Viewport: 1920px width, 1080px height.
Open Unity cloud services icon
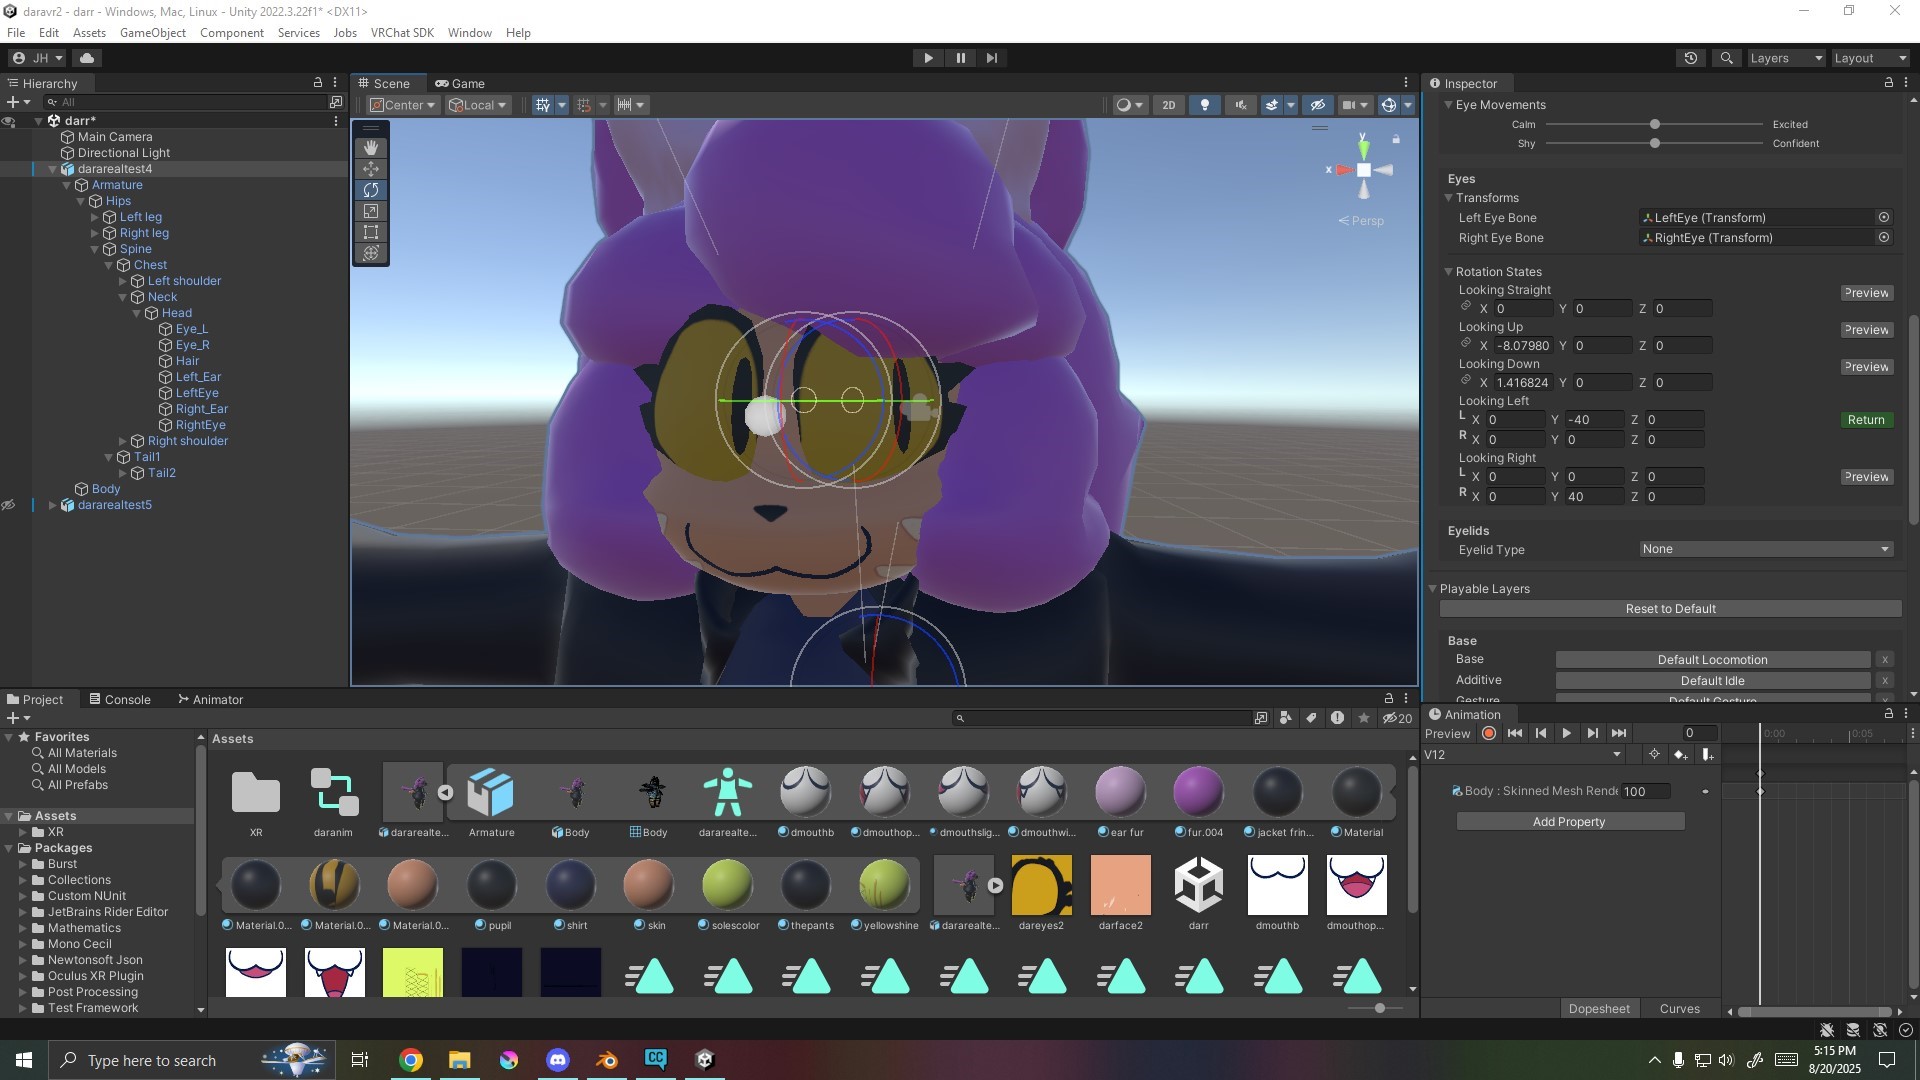click(x=87, y=58)
